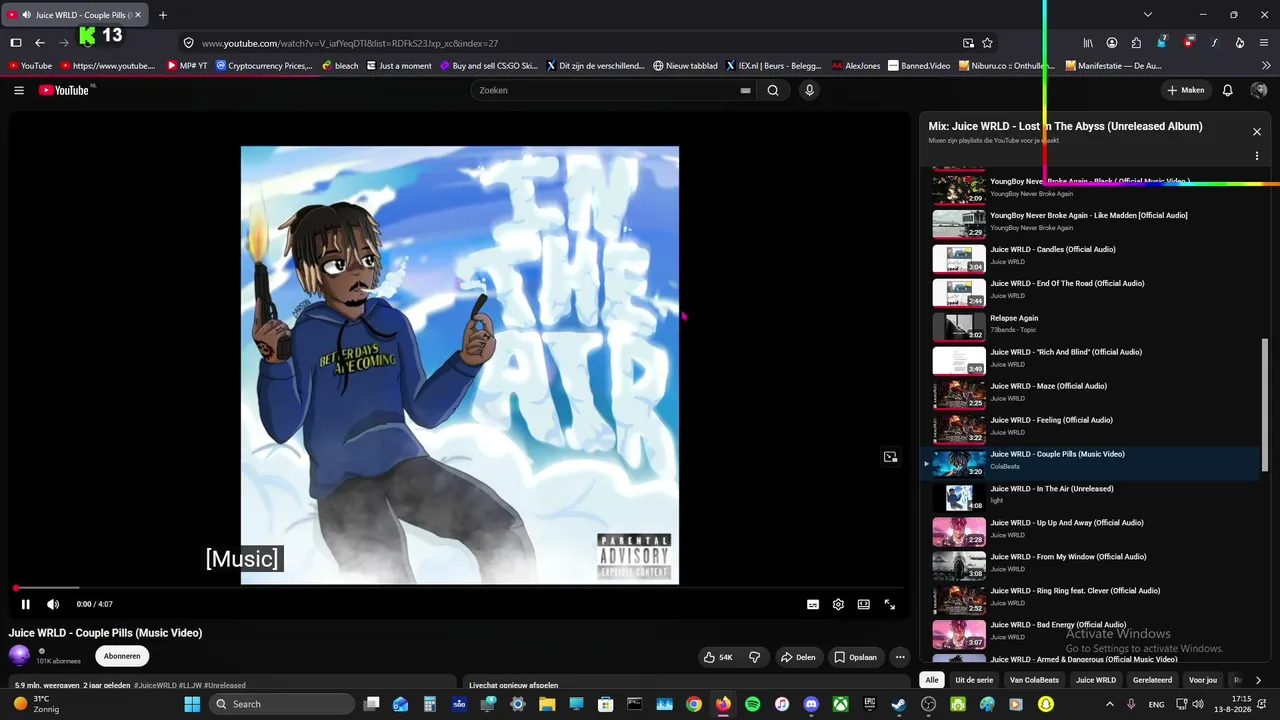Enter fullscreen video mode
Viewport: 1280px width, 720px height.
[x=889, y=604]
